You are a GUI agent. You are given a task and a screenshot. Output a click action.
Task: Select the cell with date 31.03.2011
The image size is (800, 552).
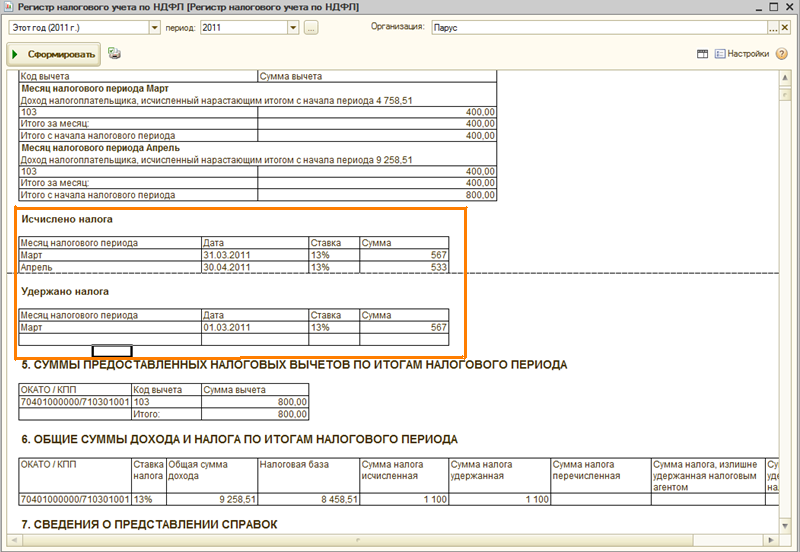tap(255, 255)
